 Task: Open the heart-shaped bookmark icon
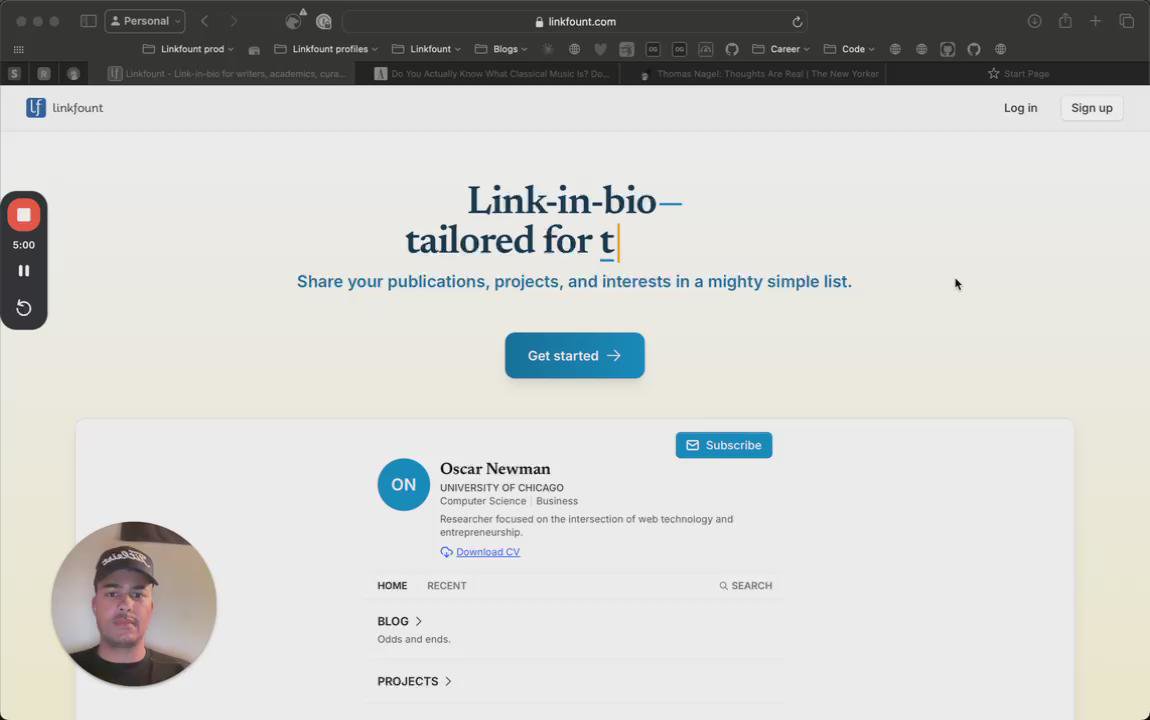600,49
